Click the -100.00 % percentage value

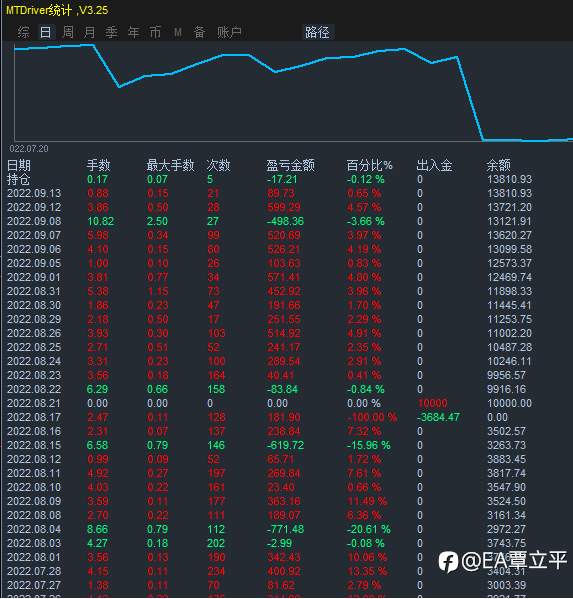pyautogui.click(x=372, y=418)
